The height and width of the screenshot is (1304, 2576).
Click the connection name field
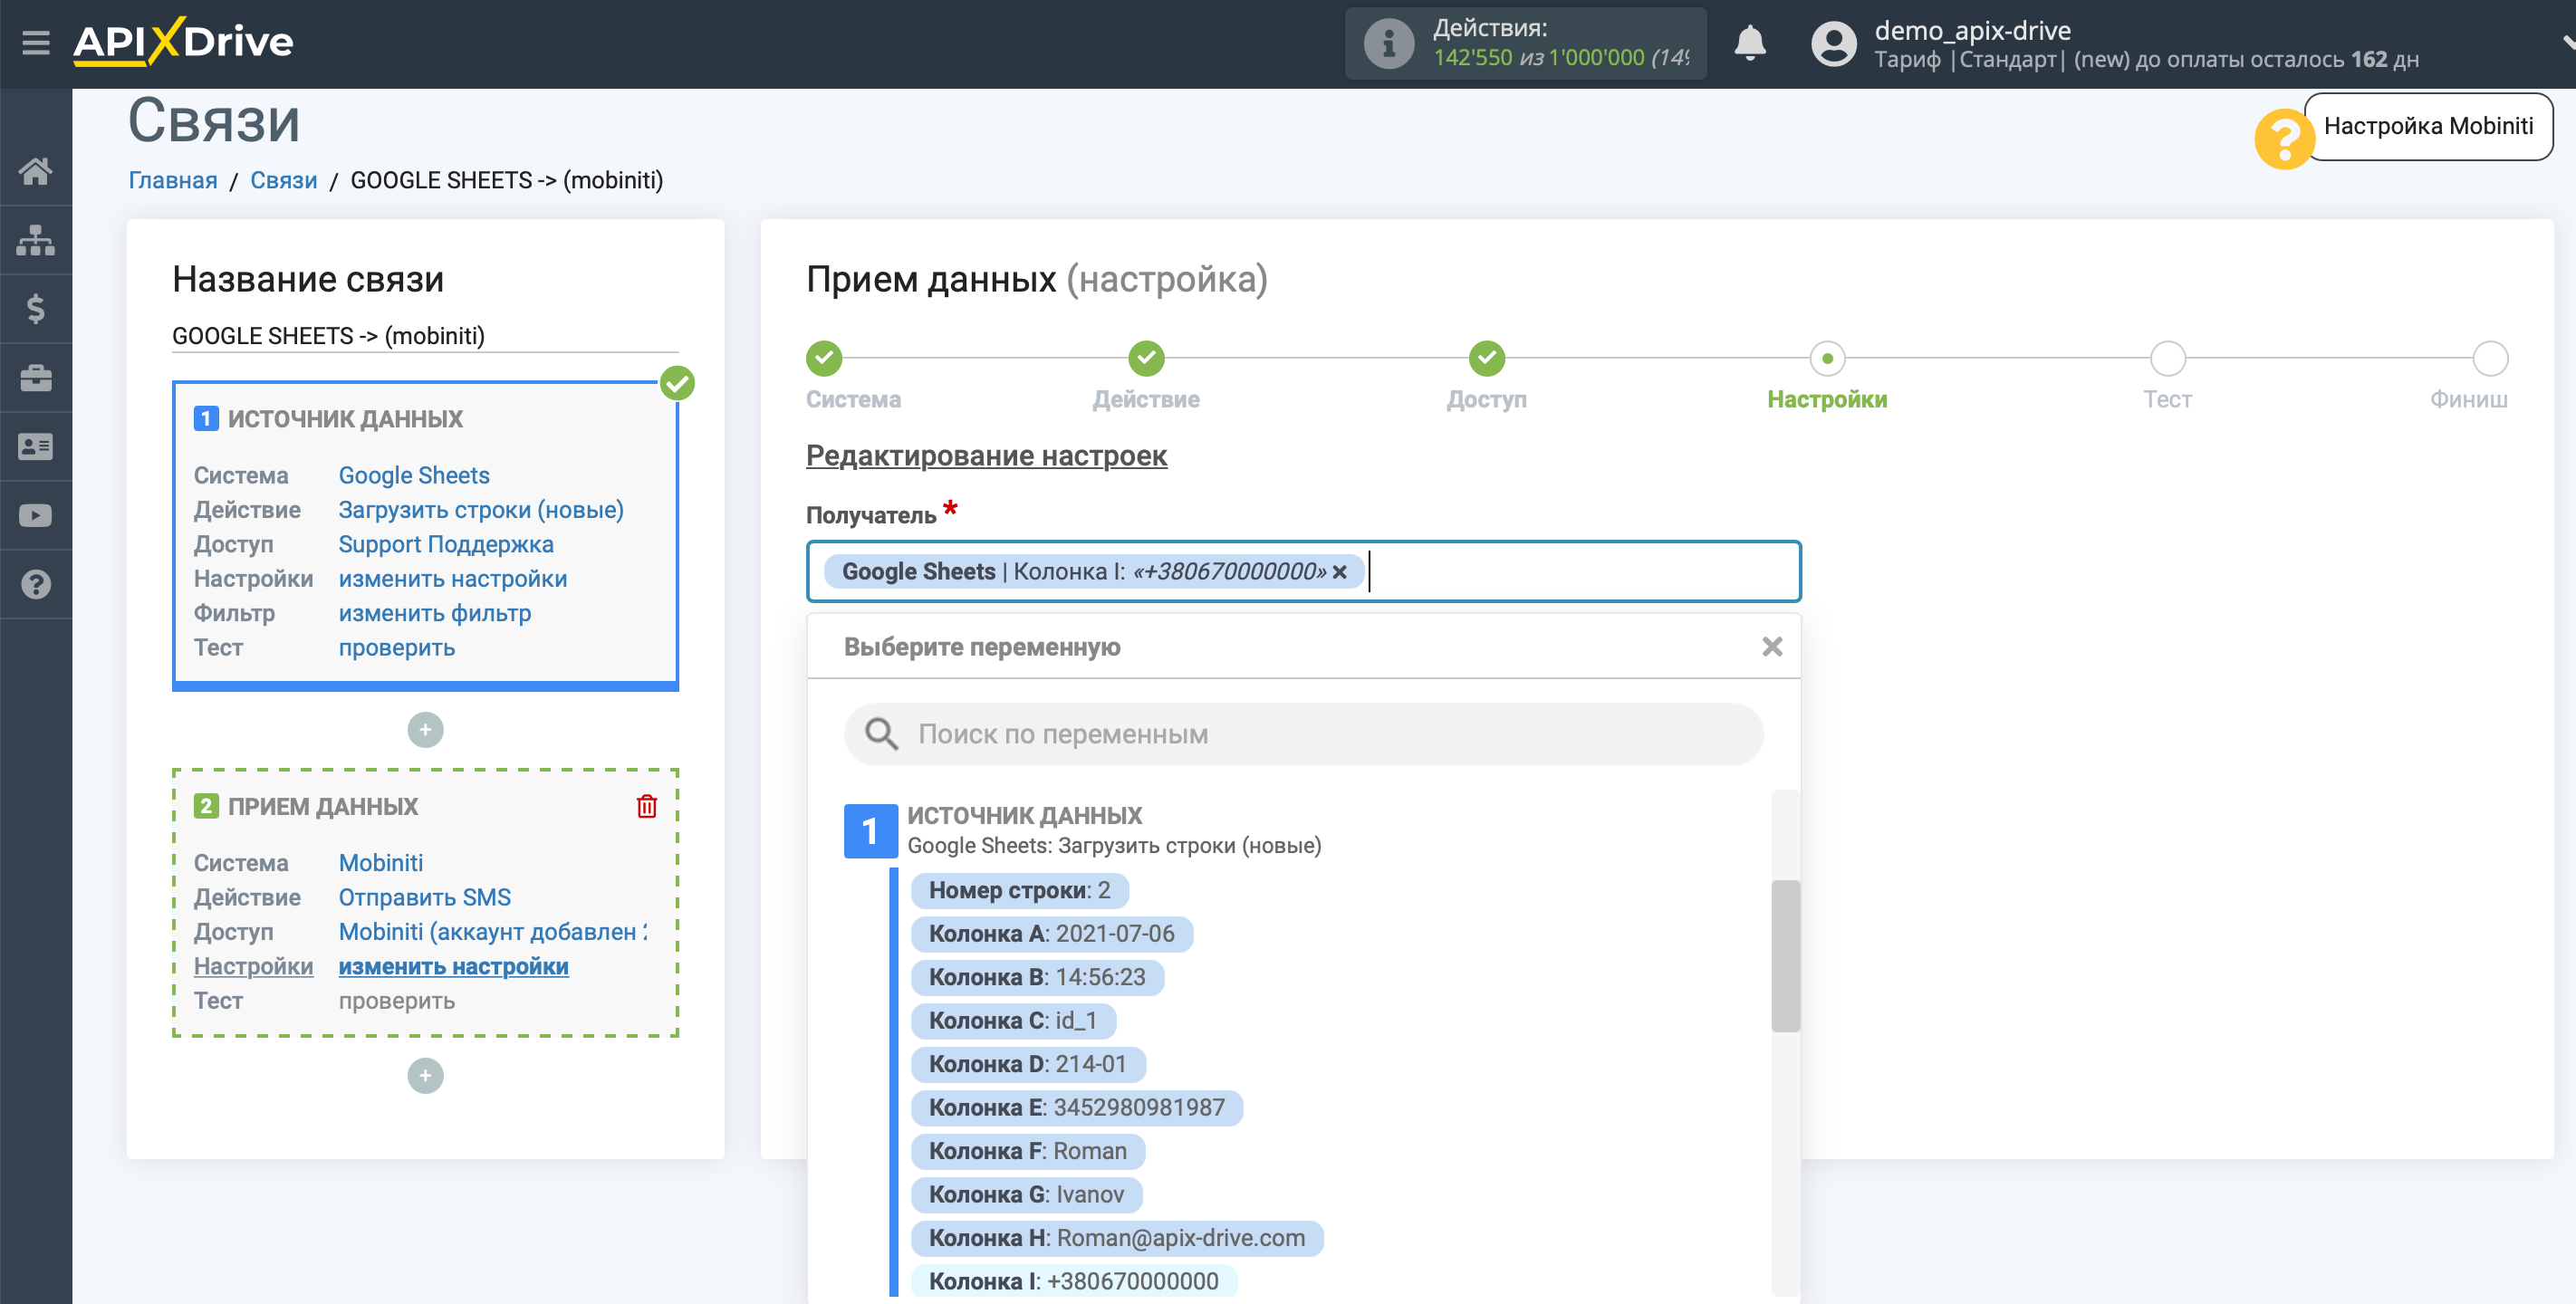click(425, 335)
